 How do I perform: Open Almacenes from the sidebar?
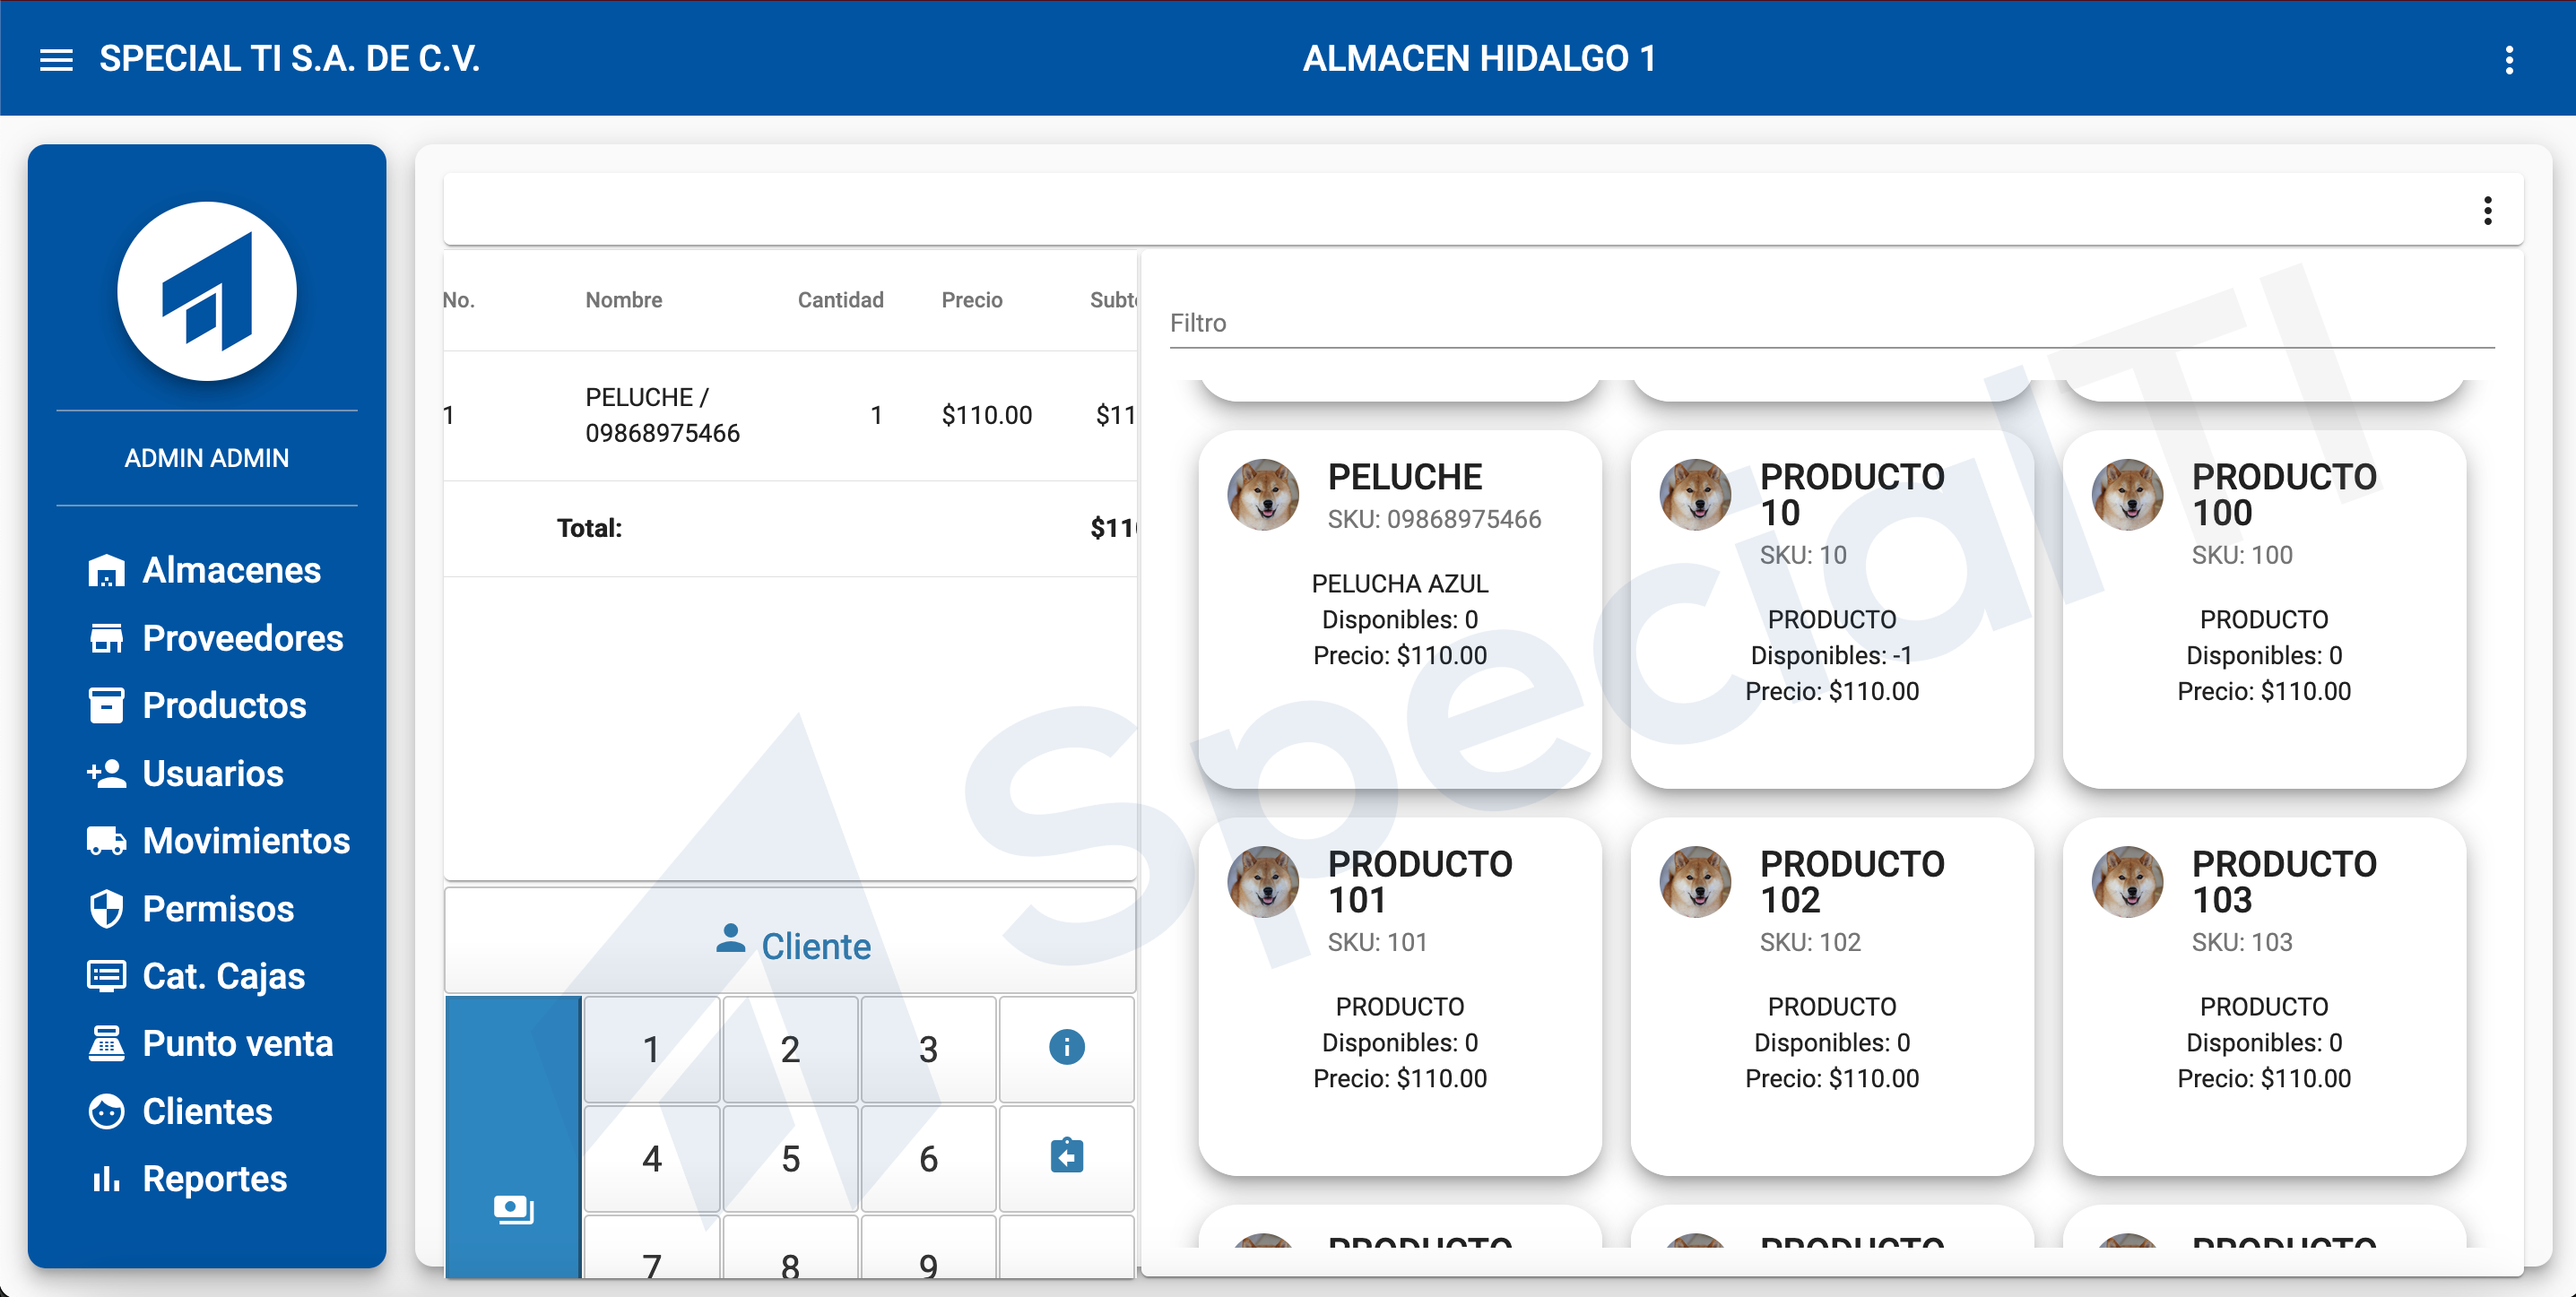coord(230,570)
